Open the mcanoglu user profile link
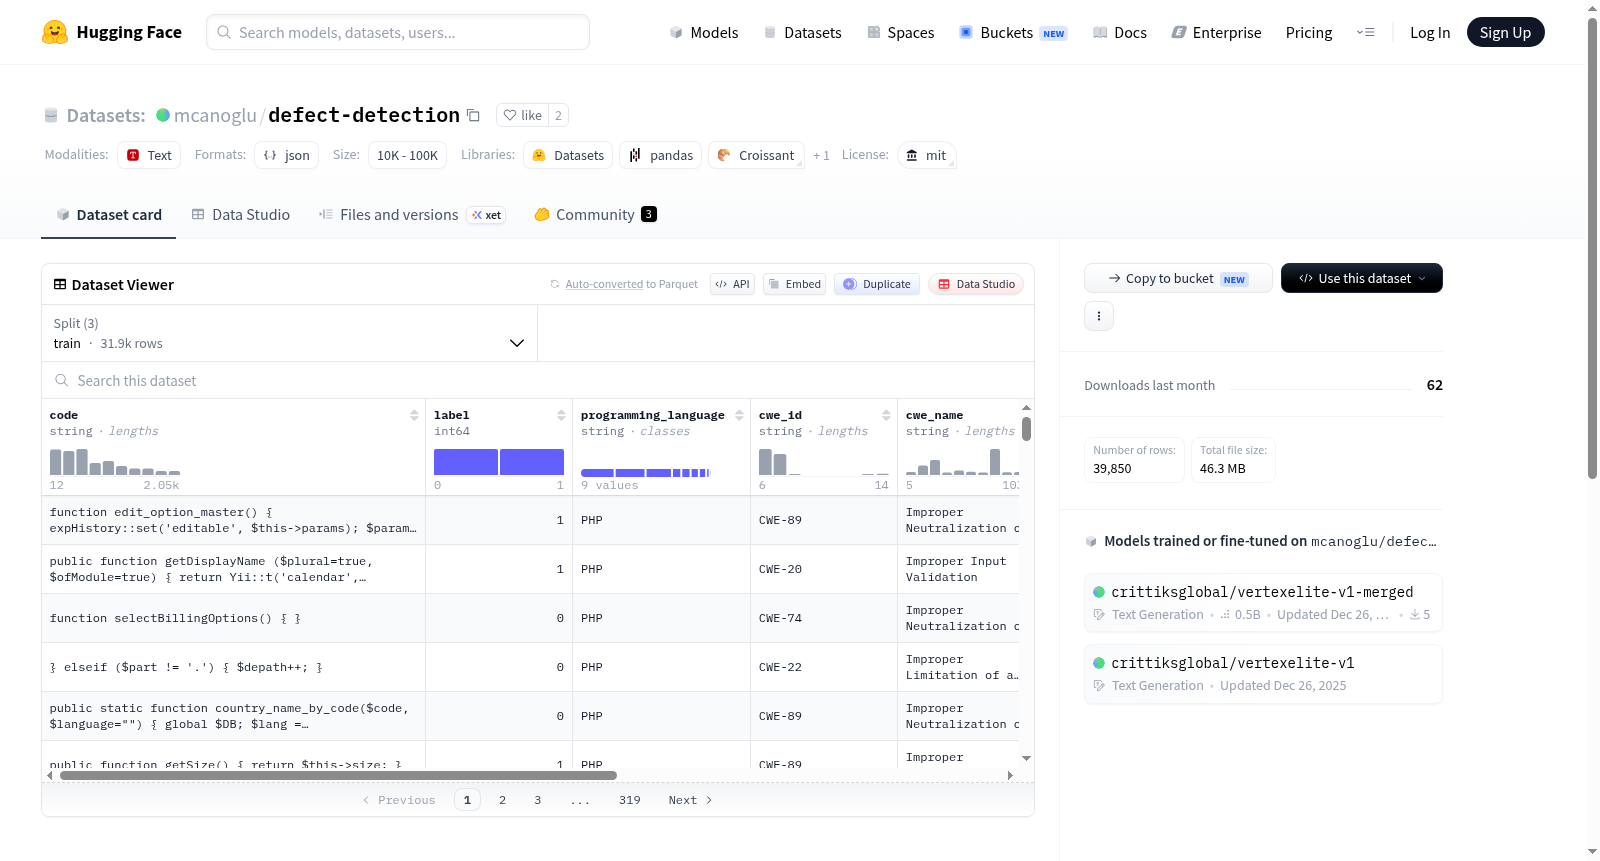 pos(215,115)
